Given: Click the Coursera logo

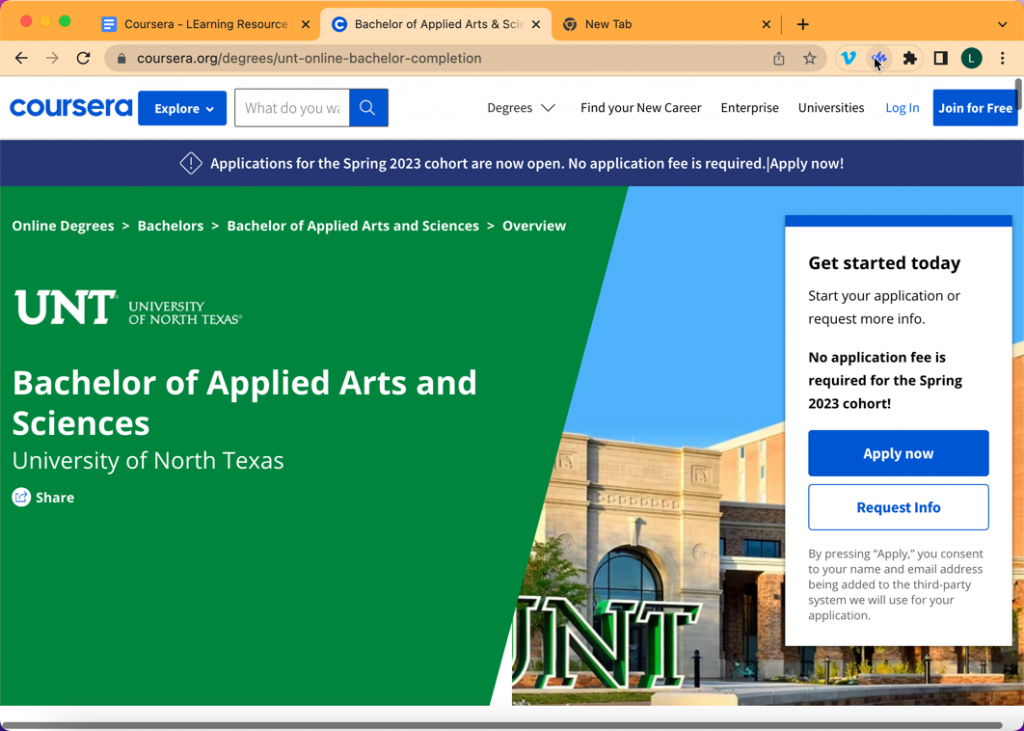Looking at the screenshot, I should [x=71, y=107].
